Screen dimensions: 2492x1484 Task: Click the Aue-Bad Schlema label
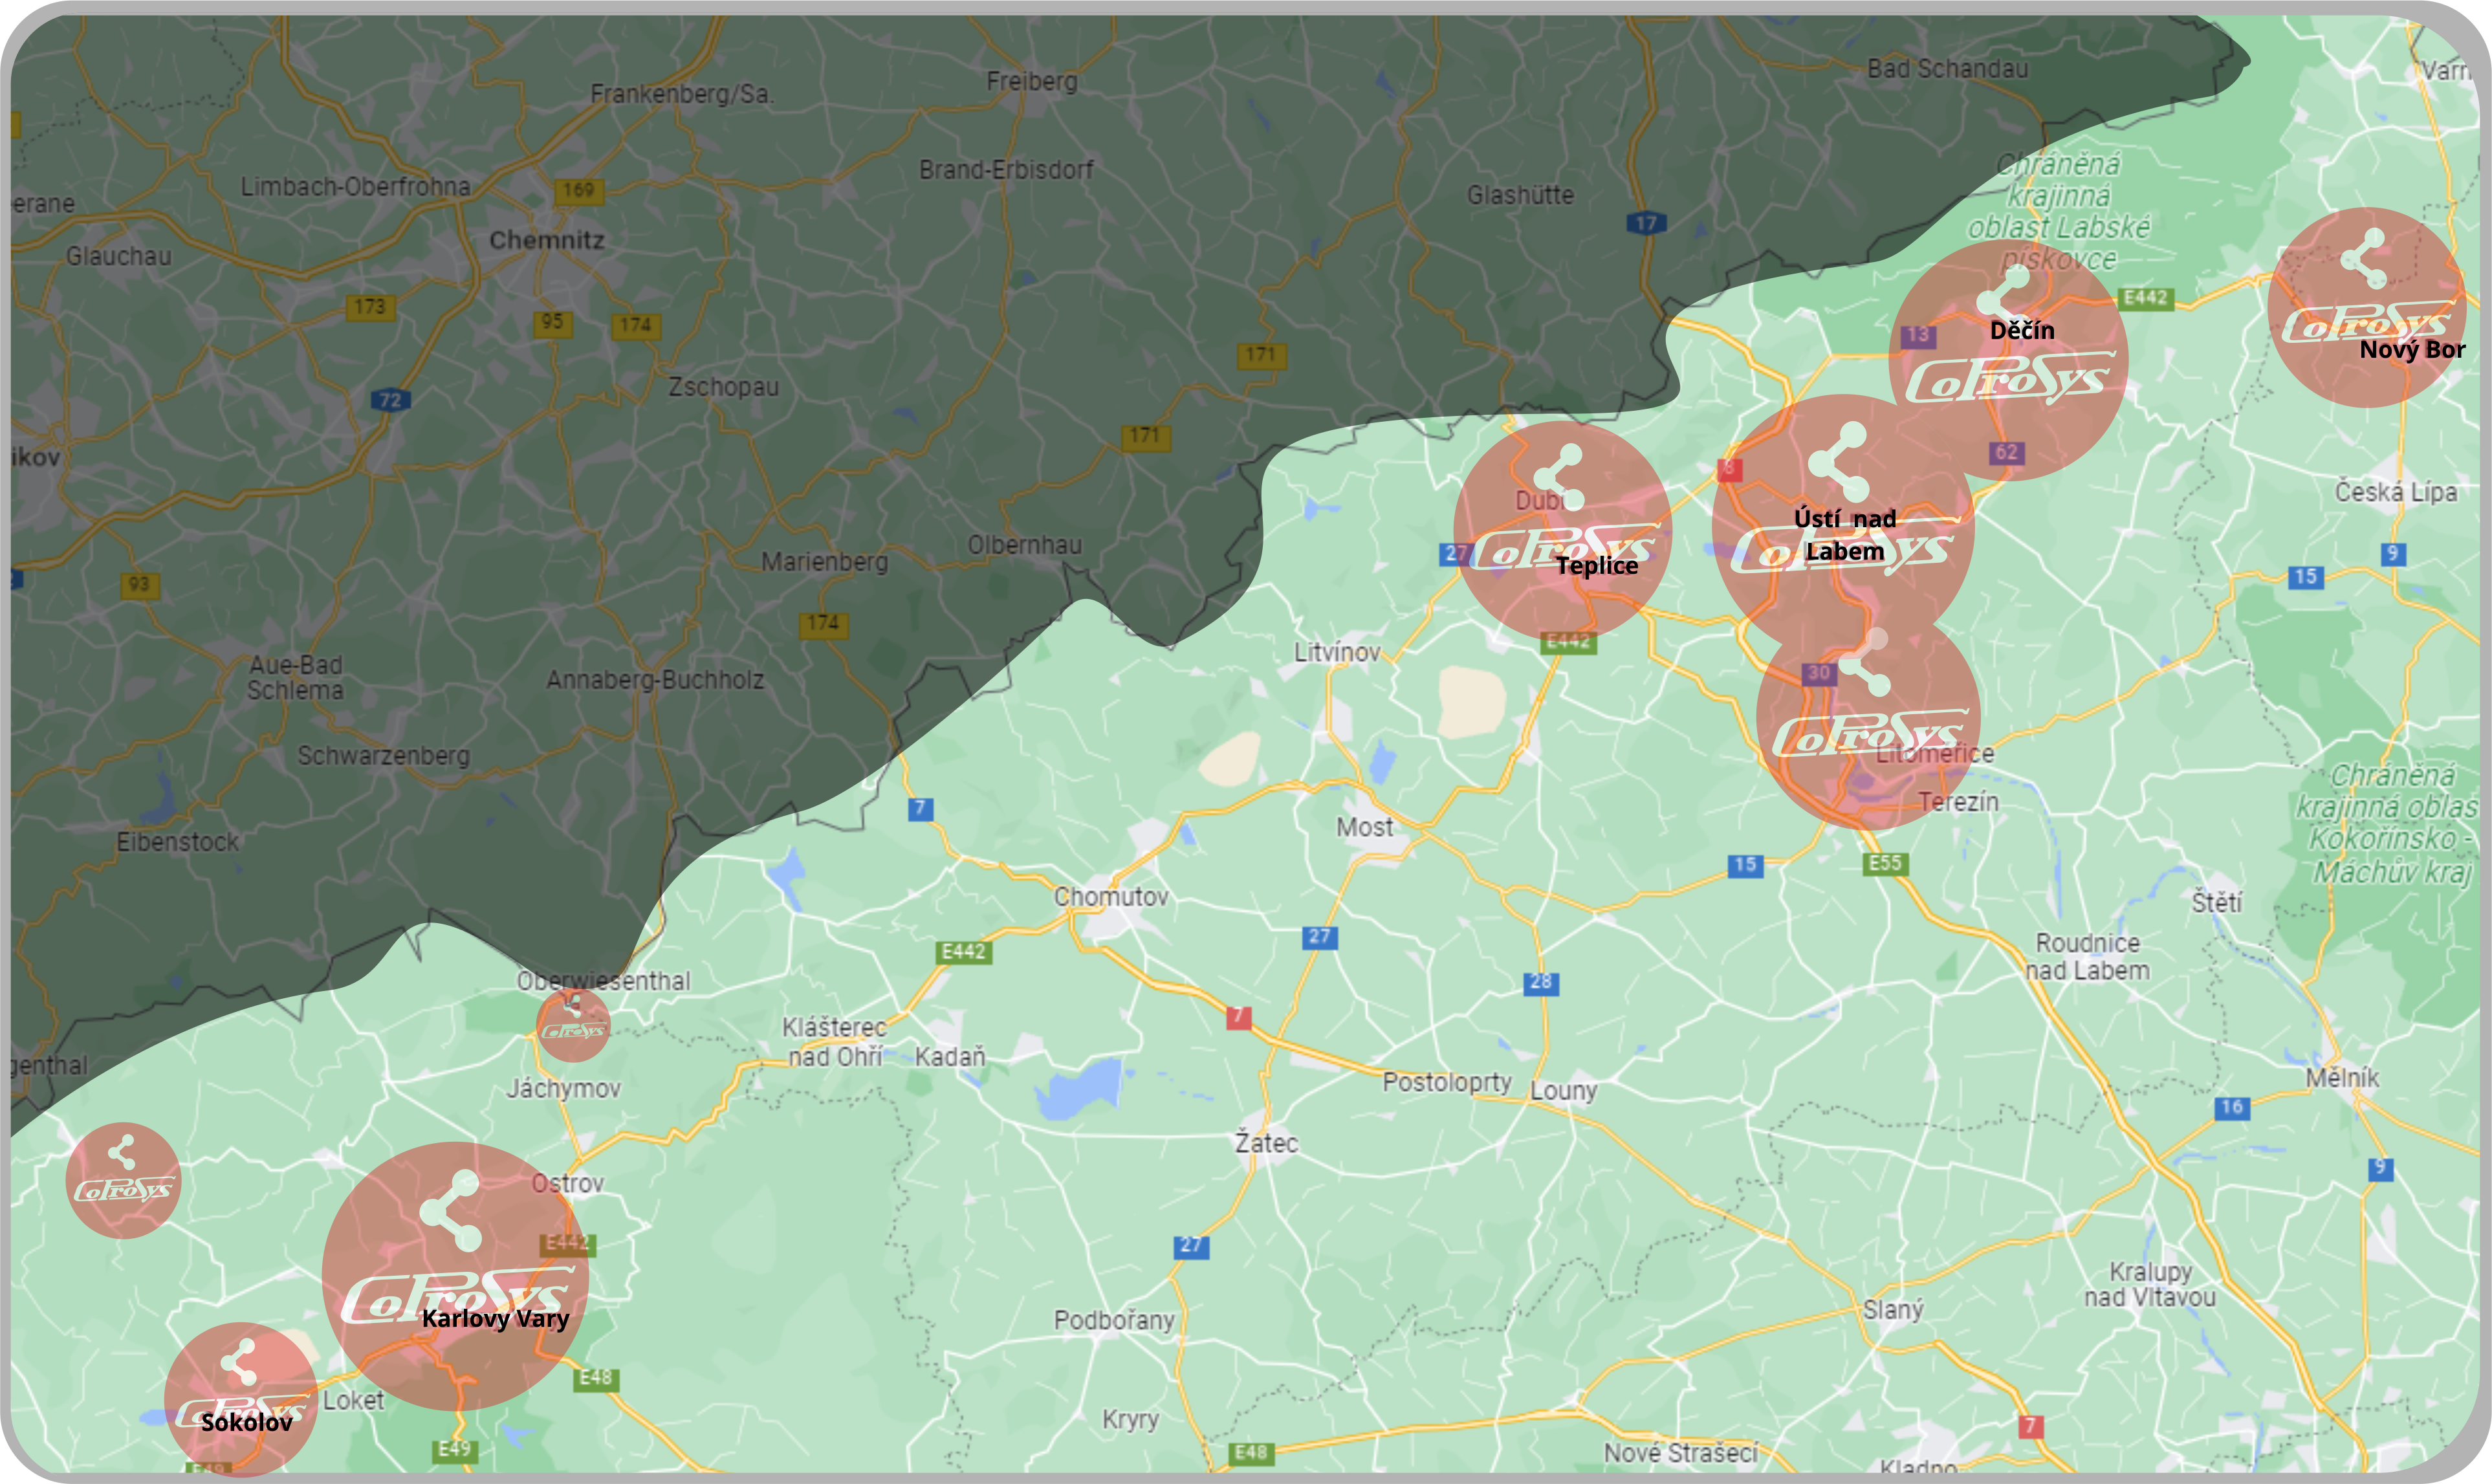pyautogui.click(x=295, y=677)
